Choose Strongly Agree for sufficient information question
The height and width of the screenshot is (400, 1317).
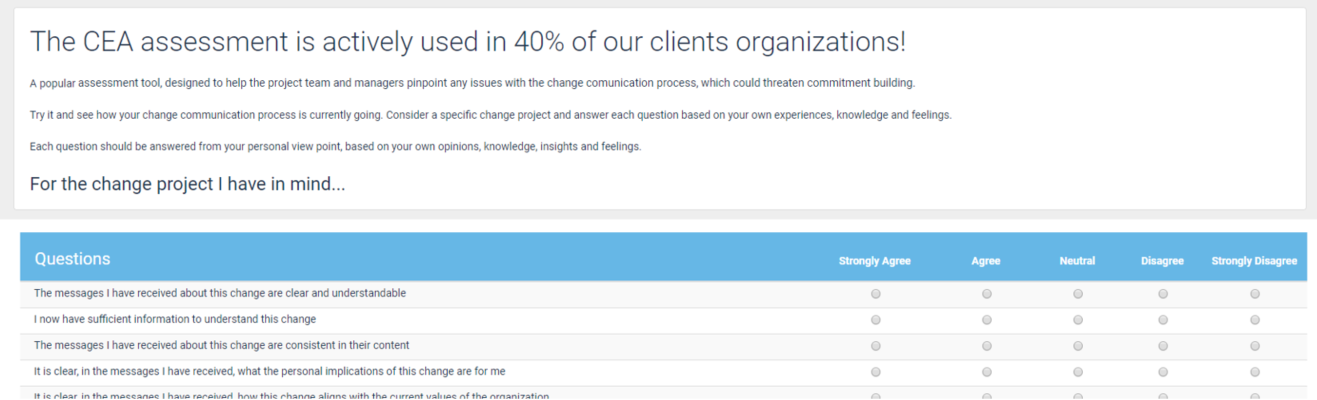876,320
